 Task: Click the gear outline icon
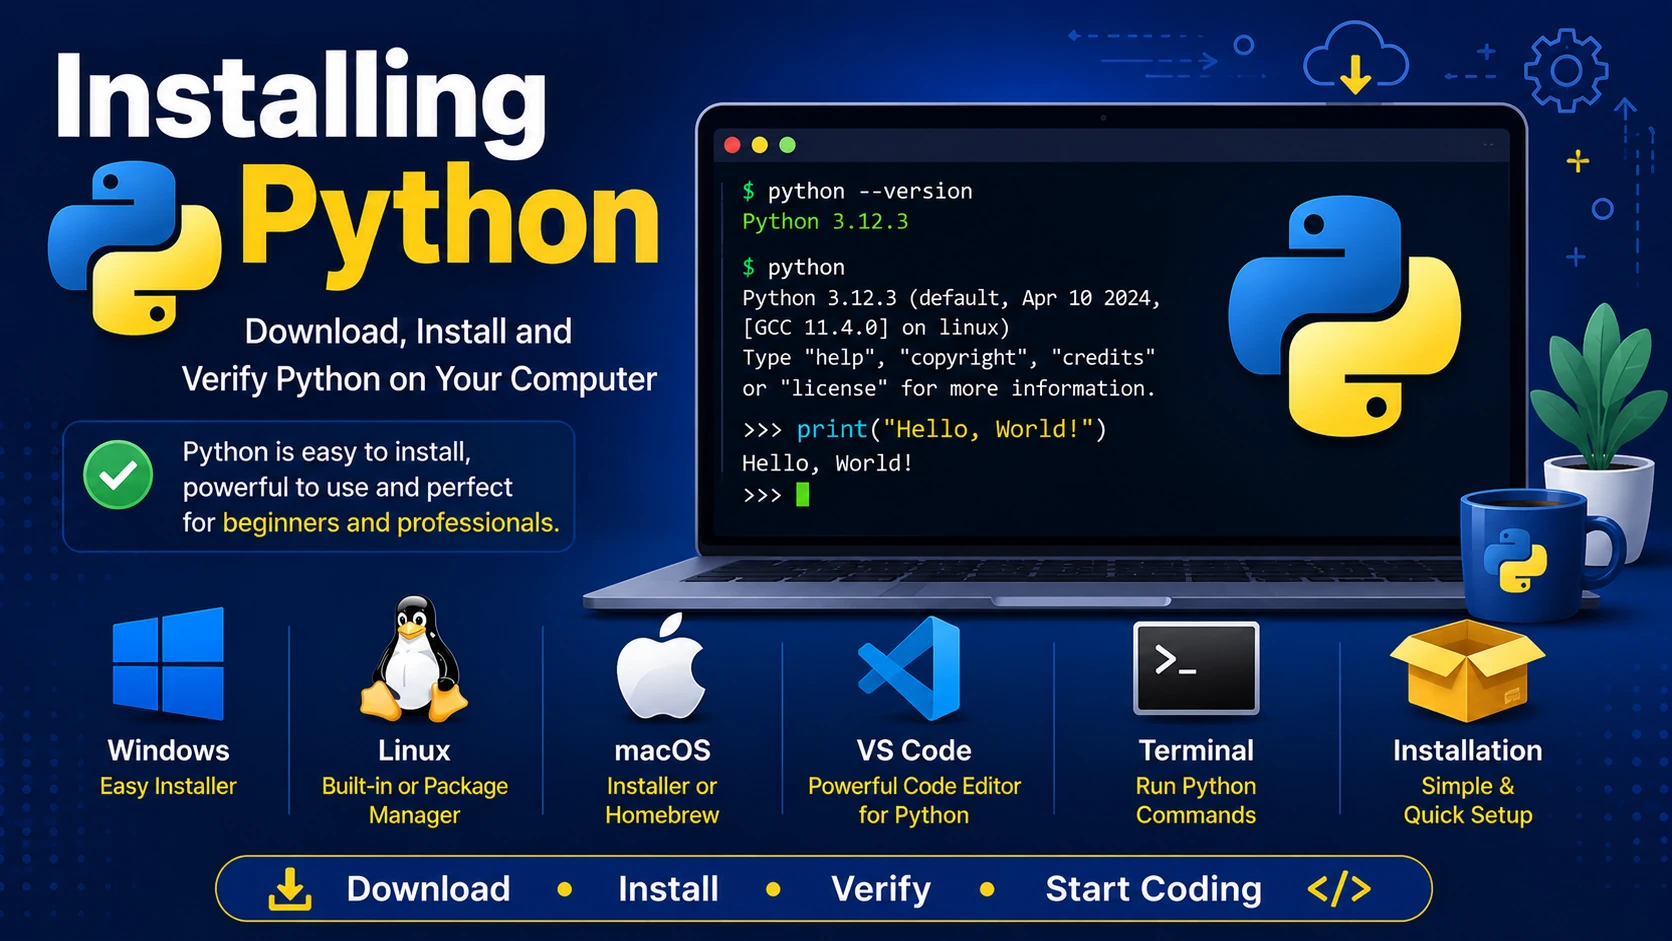1566,70
